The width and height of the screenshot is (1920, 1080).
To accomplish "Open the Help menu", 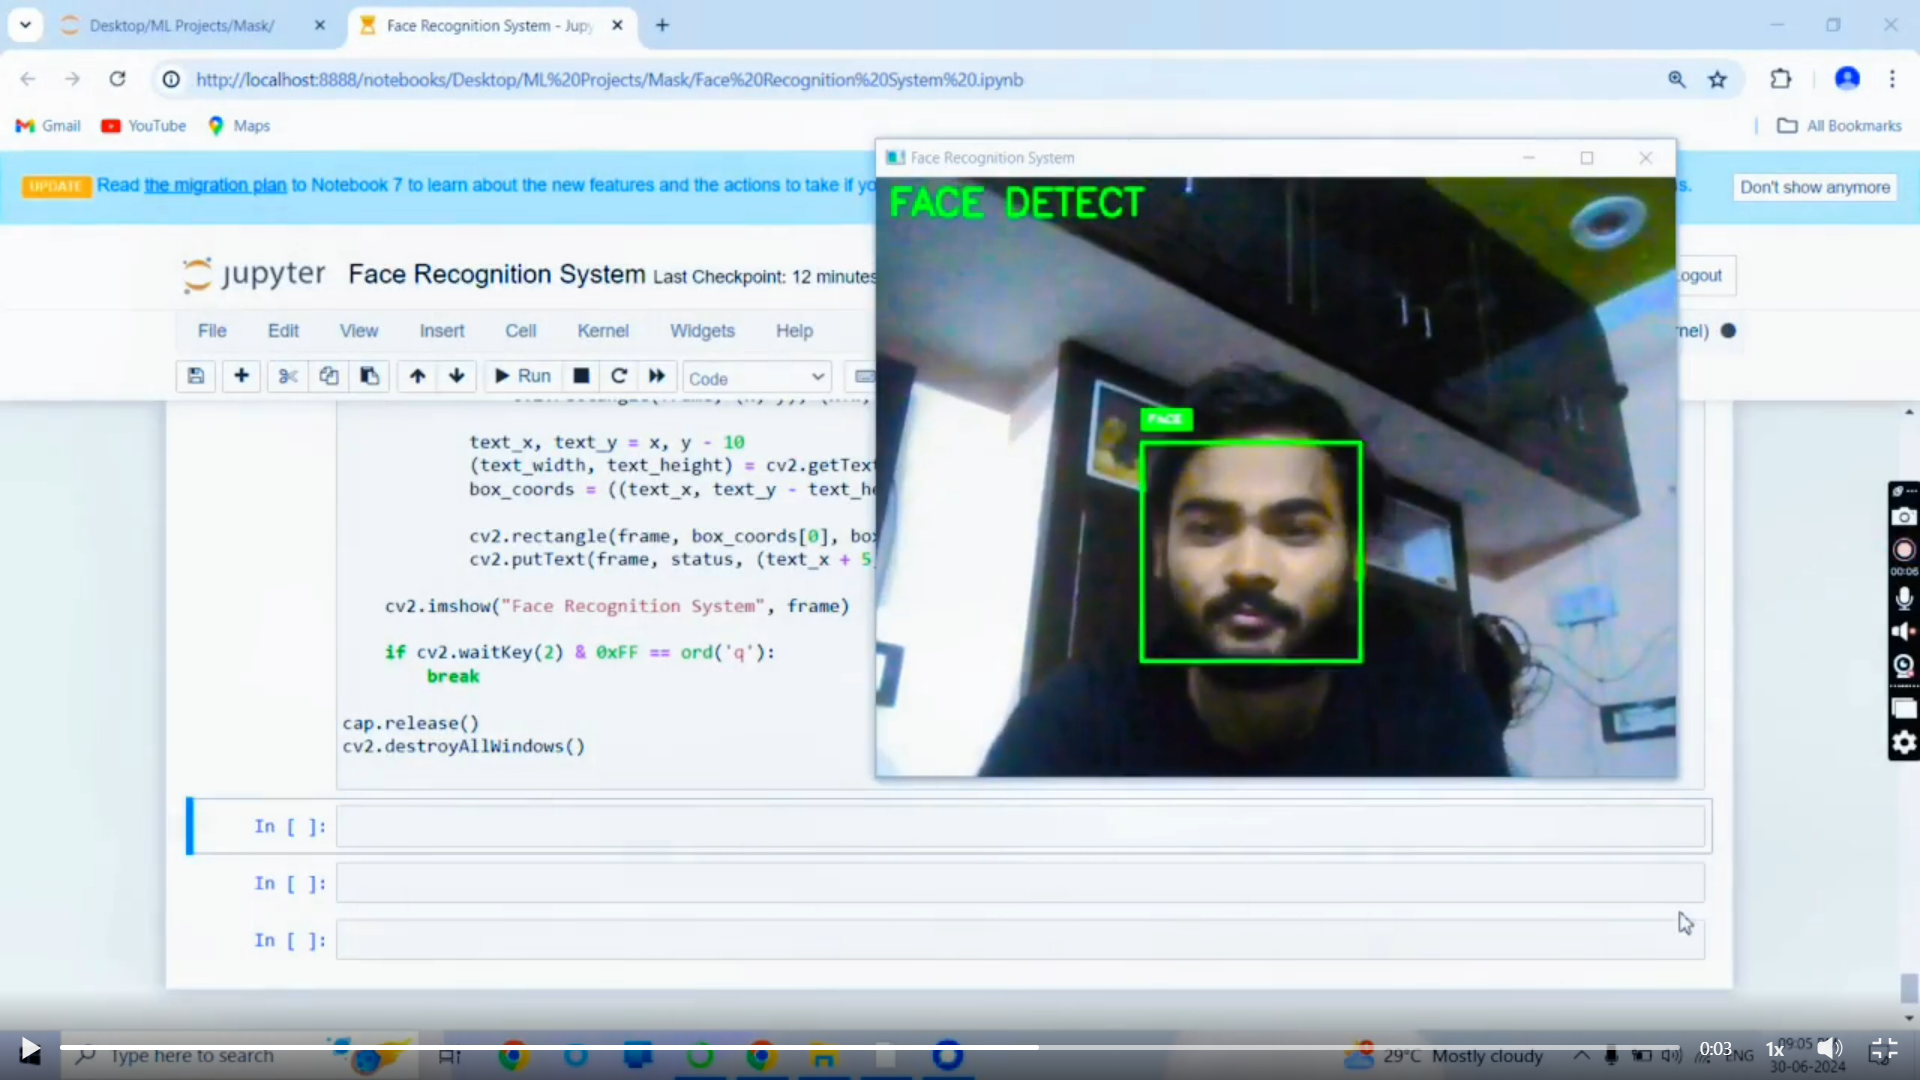I will coord(794,331).
